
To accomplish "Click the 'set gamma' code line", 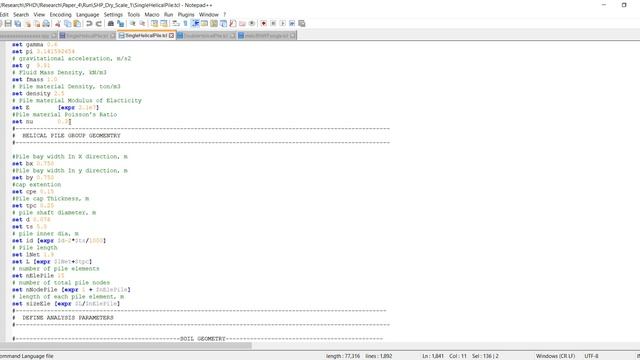I will (x=35, y=44).
